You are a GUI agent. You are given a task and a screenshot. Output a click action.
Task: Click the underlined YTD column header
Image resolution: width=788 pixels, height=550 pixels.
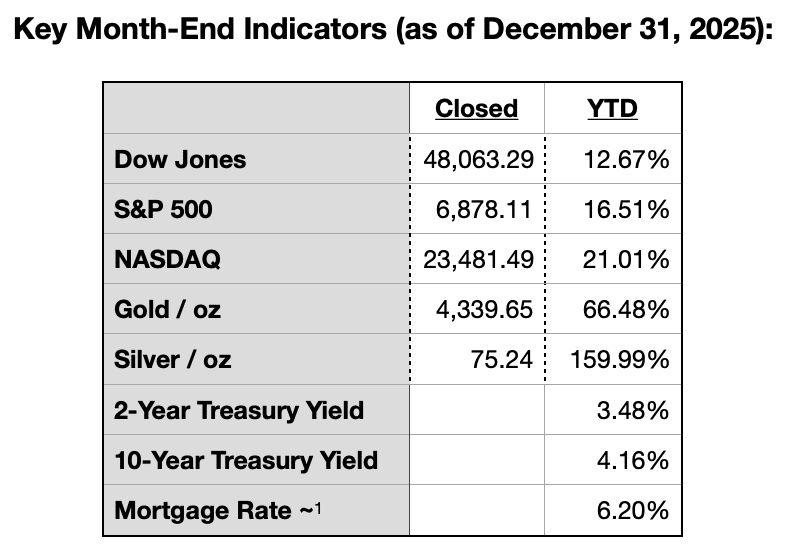click(x=612, y=109)
